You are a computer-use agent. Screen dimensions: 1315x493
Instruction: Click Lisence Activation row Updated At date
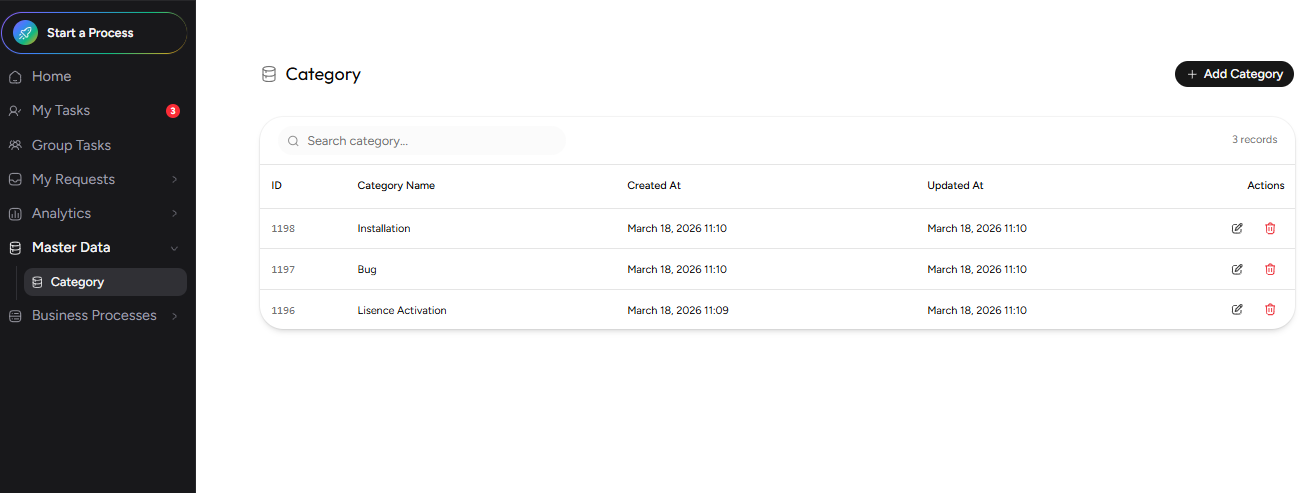tap(977, 311)
